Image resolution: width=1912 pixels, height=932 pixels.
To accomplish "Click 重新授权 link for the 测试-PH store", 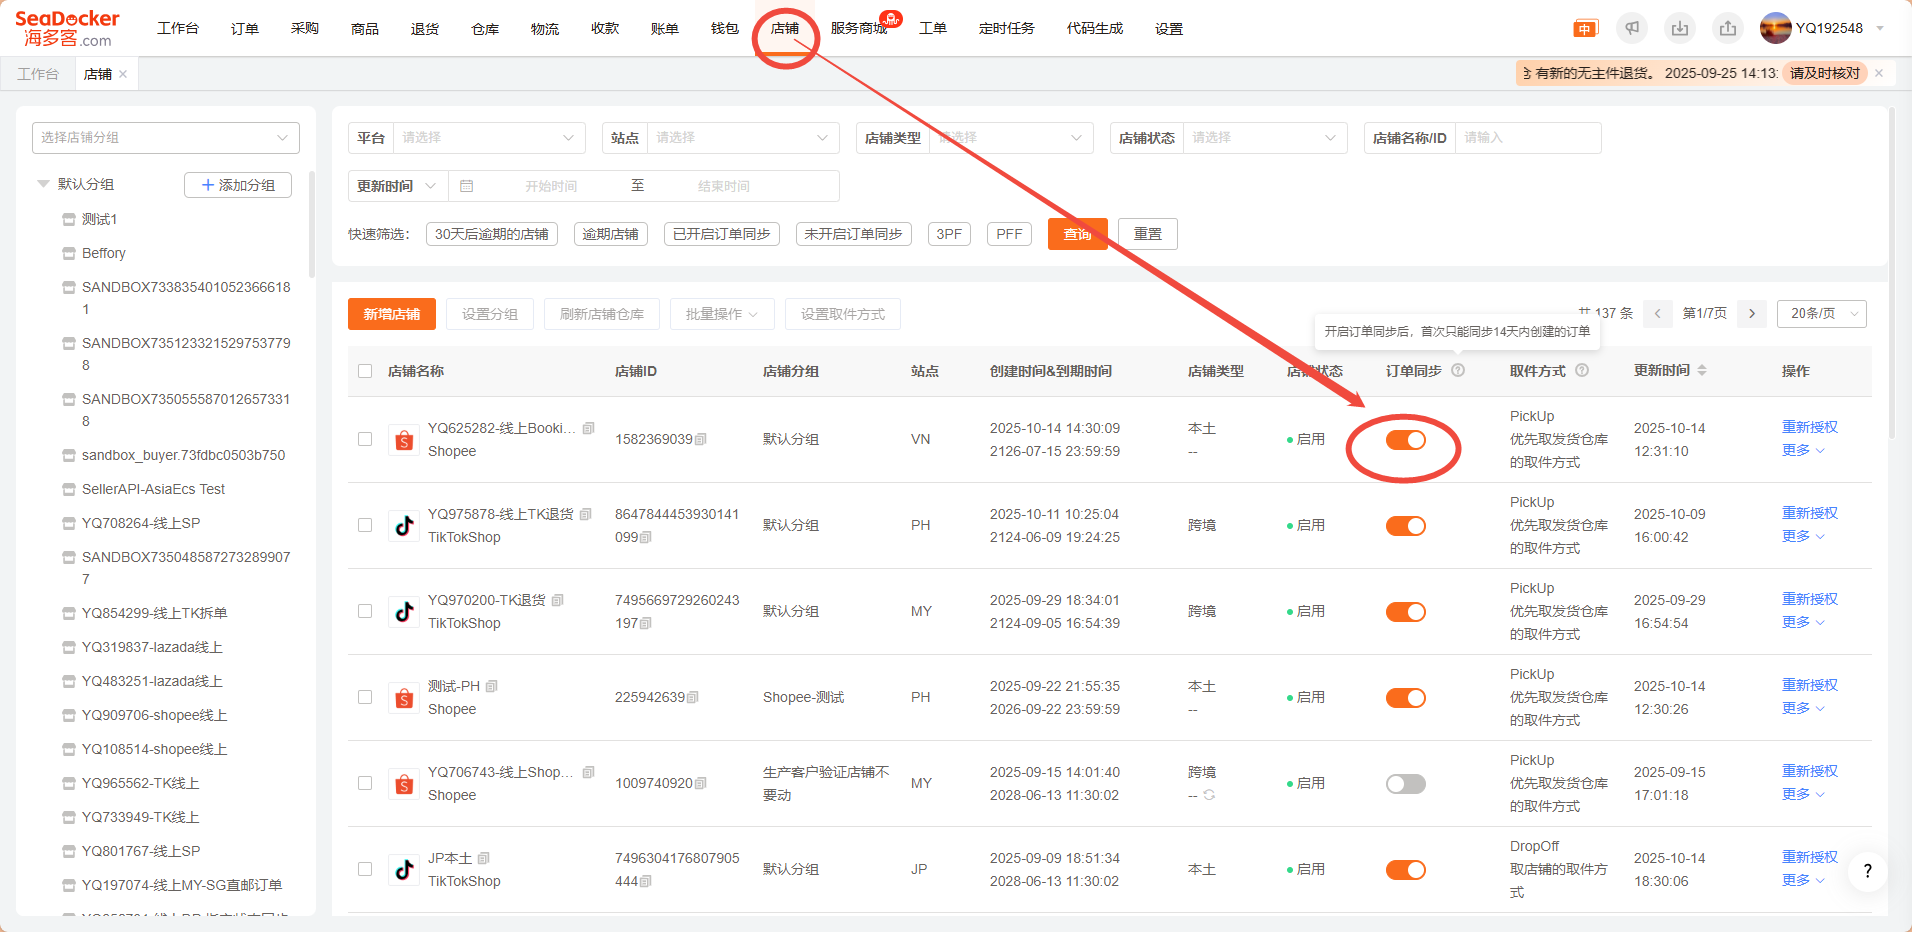I will (x=1809, y=685).
